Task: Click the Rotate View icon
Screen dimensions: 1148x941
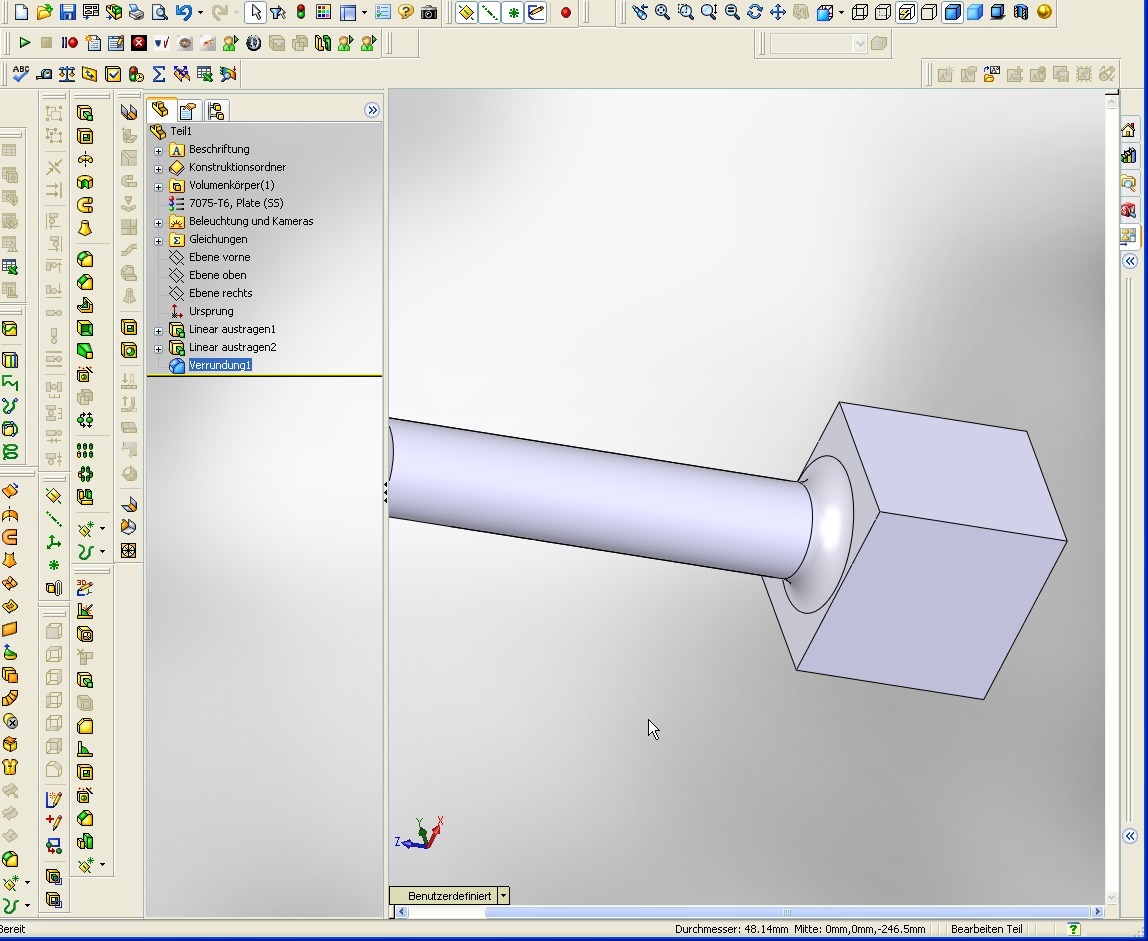Action: point(754,13)
